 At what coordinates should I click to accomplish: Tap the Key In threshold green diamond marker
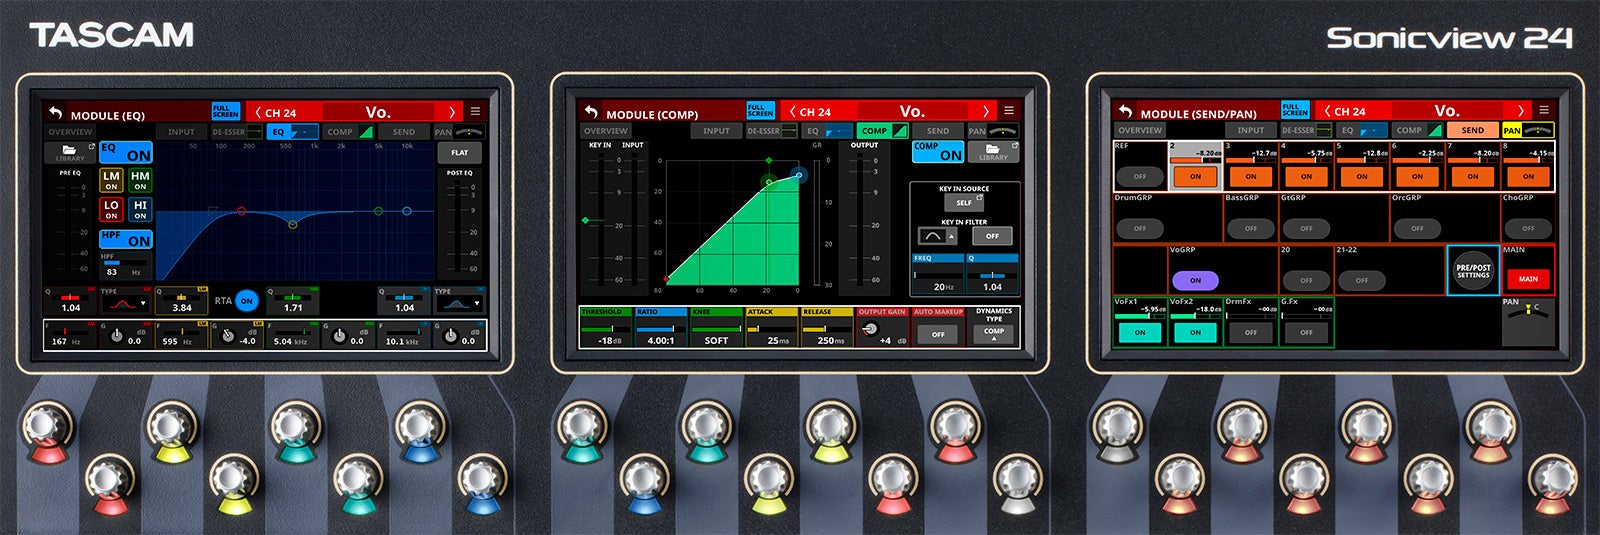[x=586, y=220]
